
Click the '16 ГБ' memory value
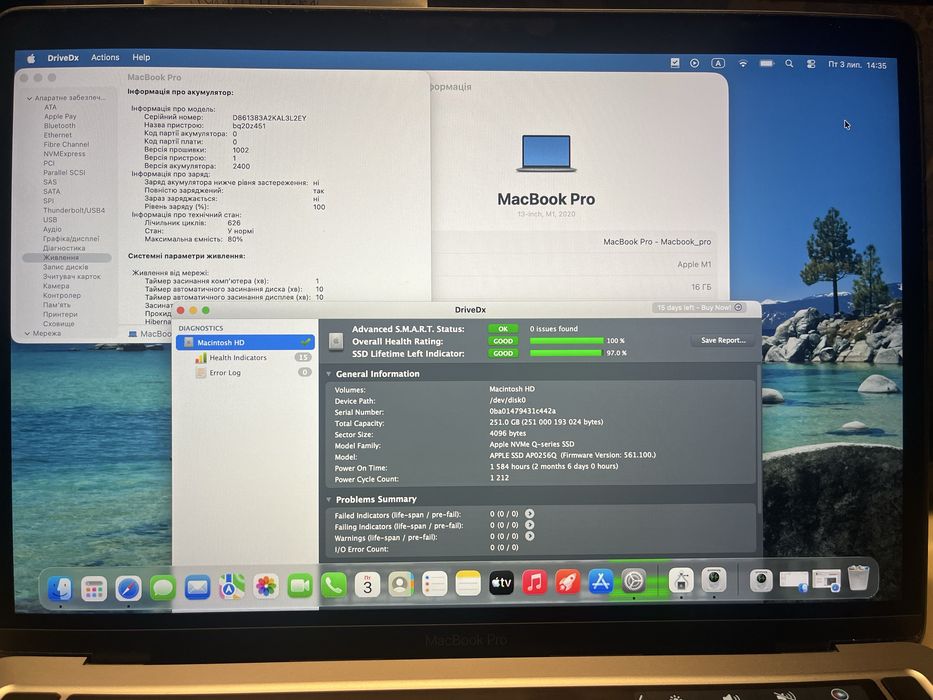coord(701,287)
